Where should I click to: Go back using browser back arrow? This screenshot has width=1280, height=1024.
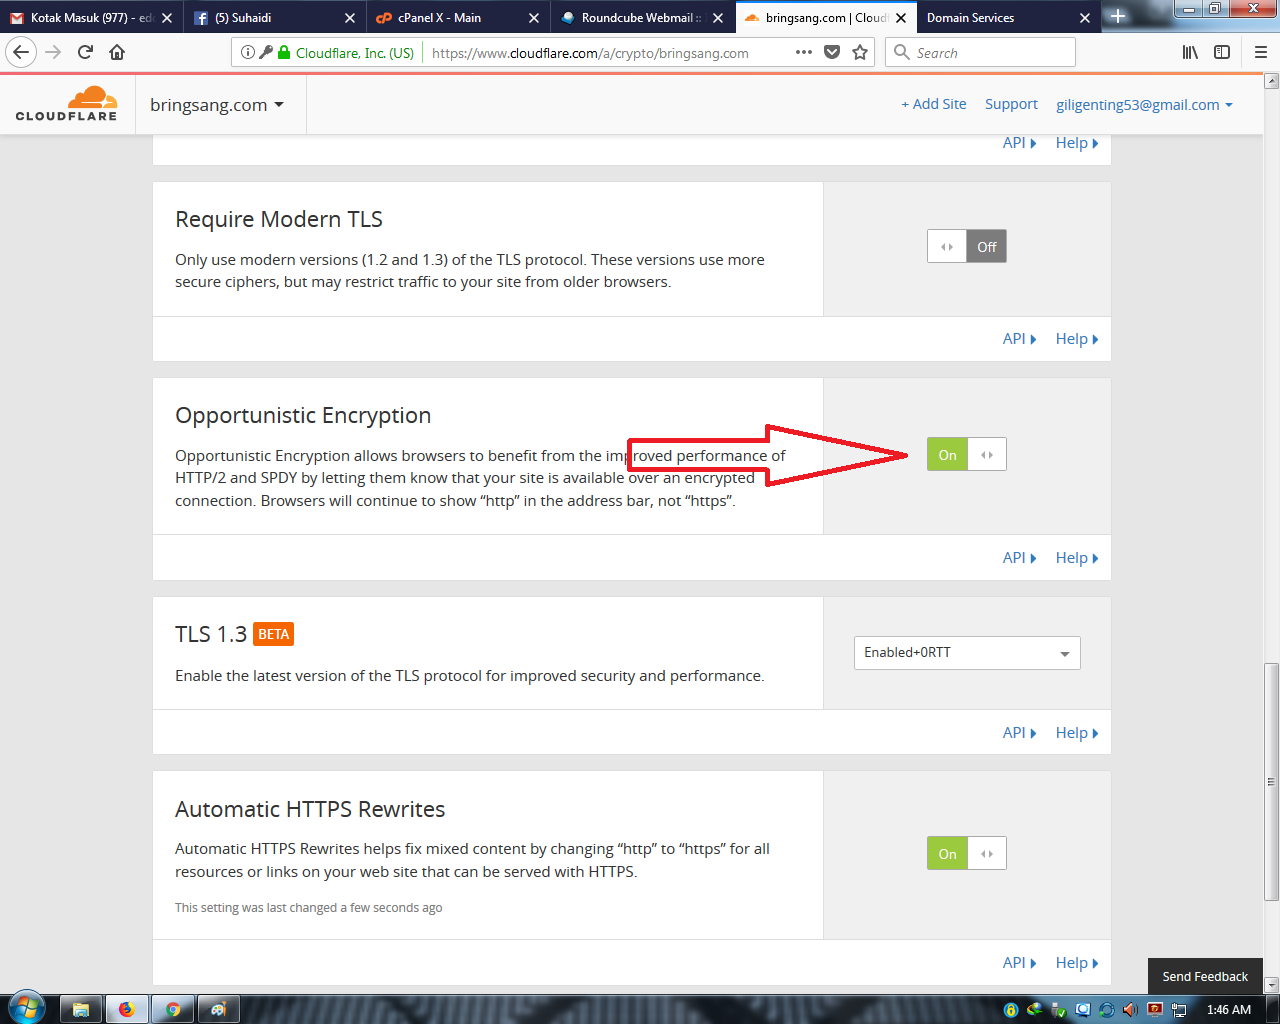pyautogui.click(x=22, y=52)
